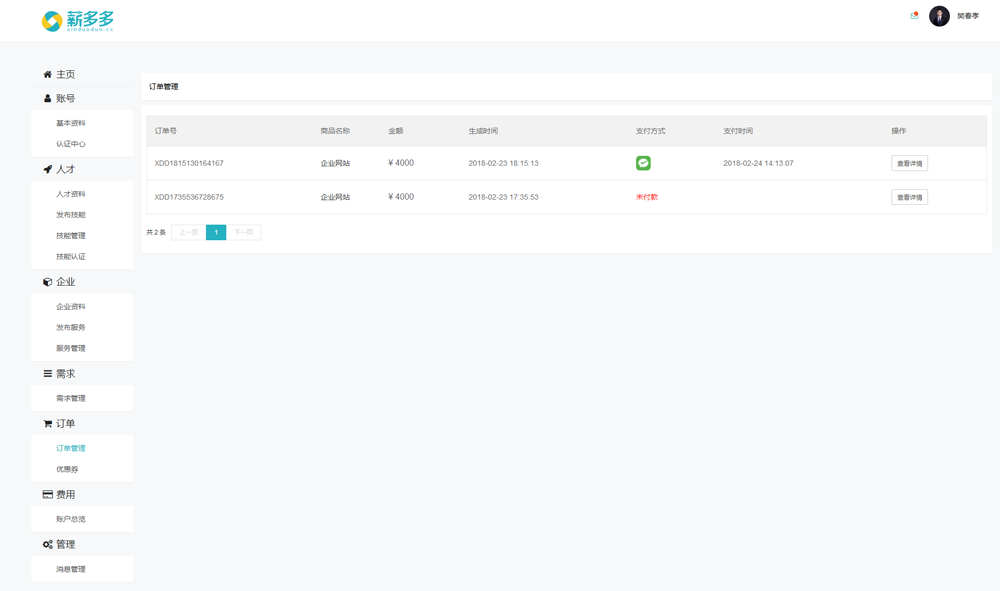Click the person icon beside 账号
This screenshot has height=591, width=1000.
[47, 98]
